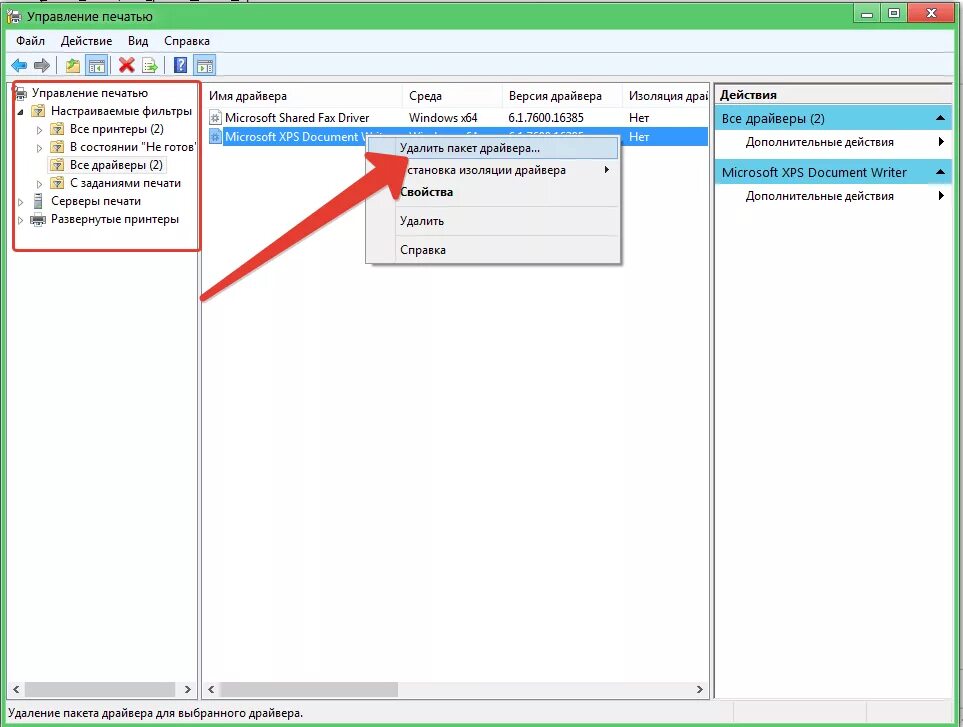Click the tree pane scroll-right arrow
Viewport: 963px width, 727px height.
tap(187, 690)
